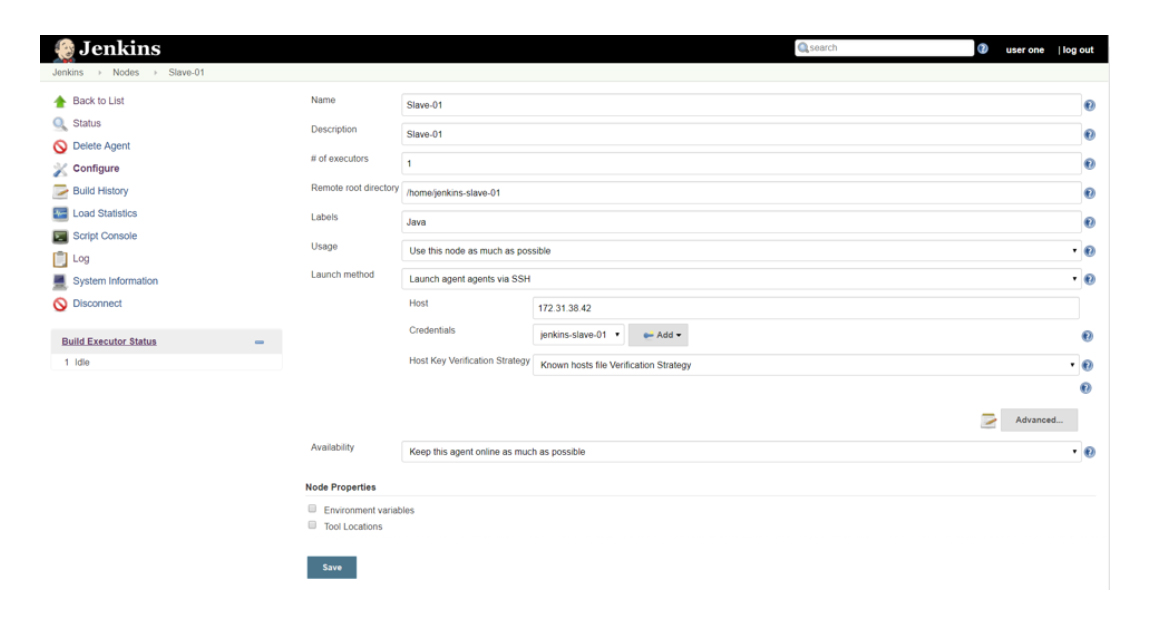The height and width of the screenshot is (620, 1154).
Task: Click the Jenkins butler logo
Action: point(63,46)
